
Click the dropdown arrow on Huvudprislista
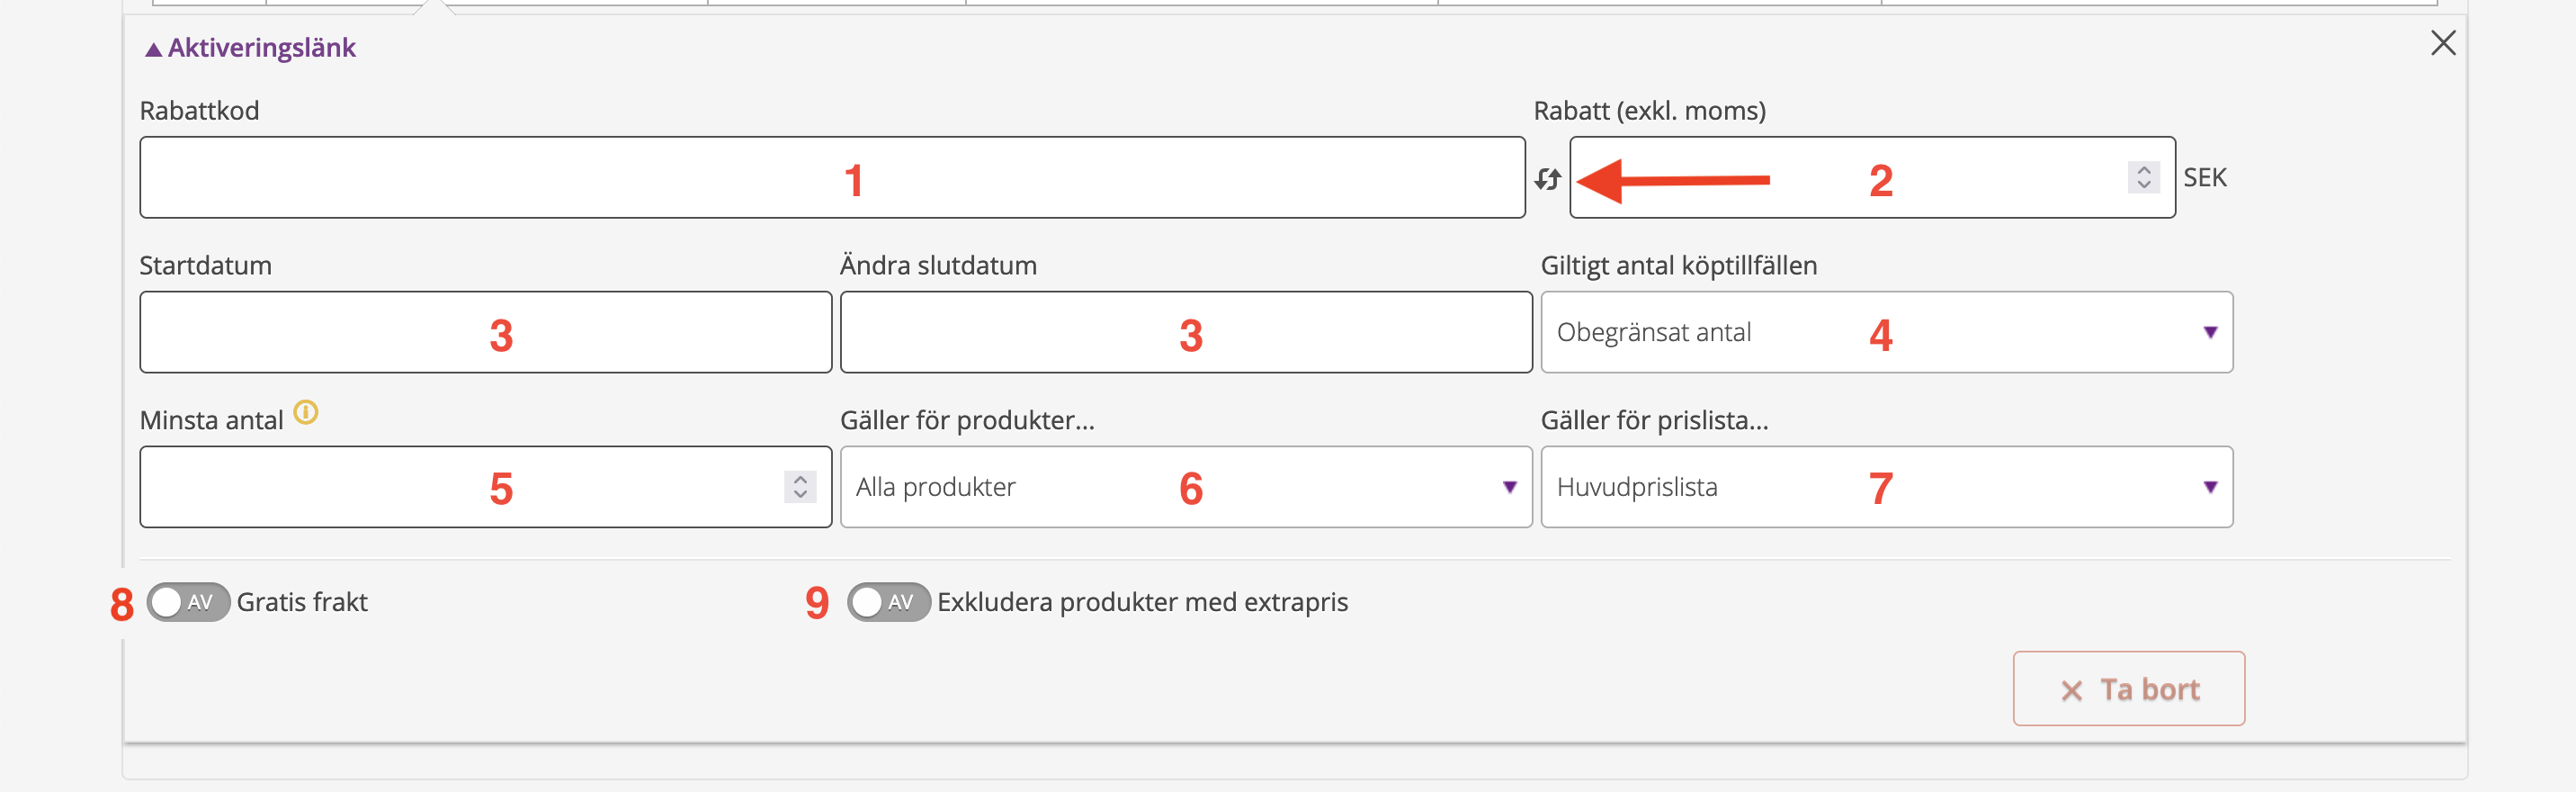[x=2210, y=487]
